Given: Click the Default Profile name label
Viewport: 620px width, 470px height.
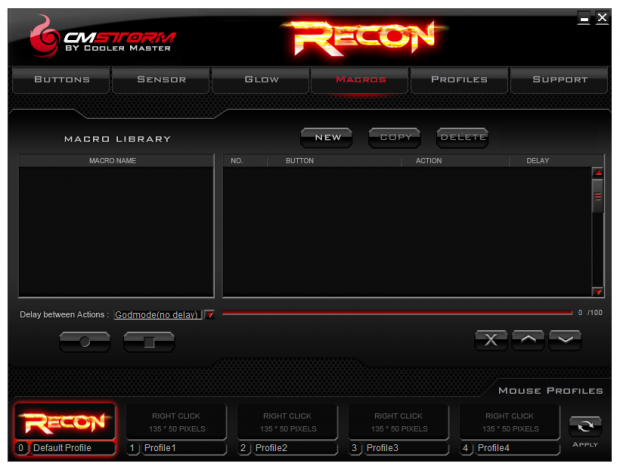Looking at the screenshot, I should (73, 448).
